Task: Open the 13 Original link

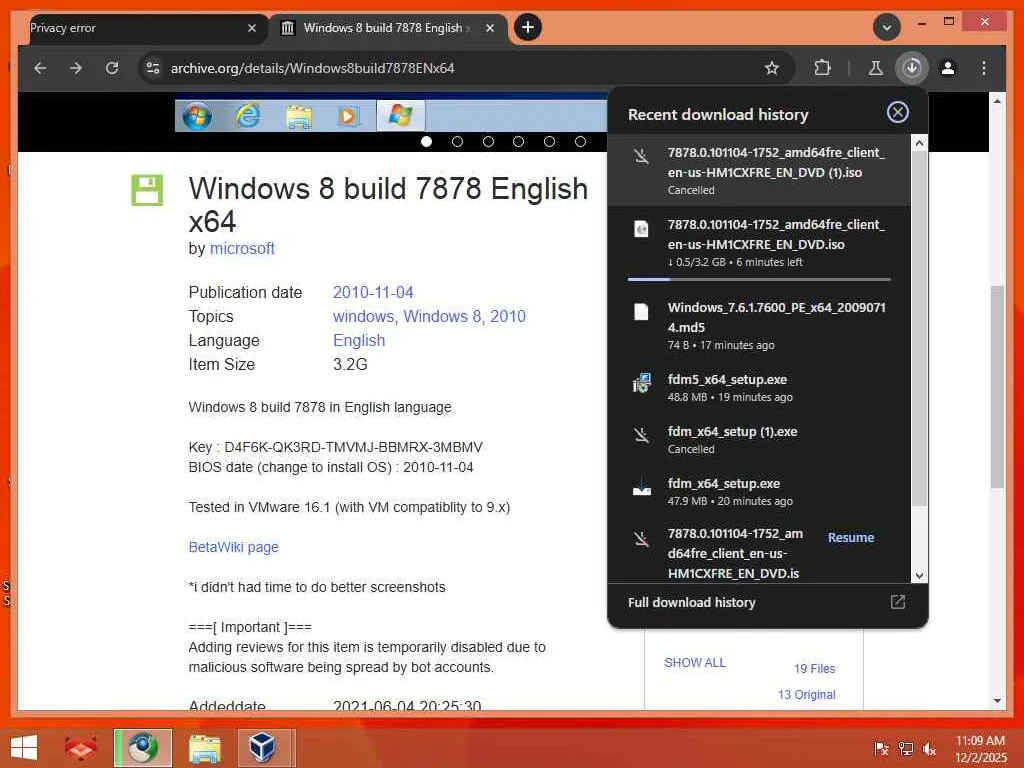Action: tap(807, 695)
